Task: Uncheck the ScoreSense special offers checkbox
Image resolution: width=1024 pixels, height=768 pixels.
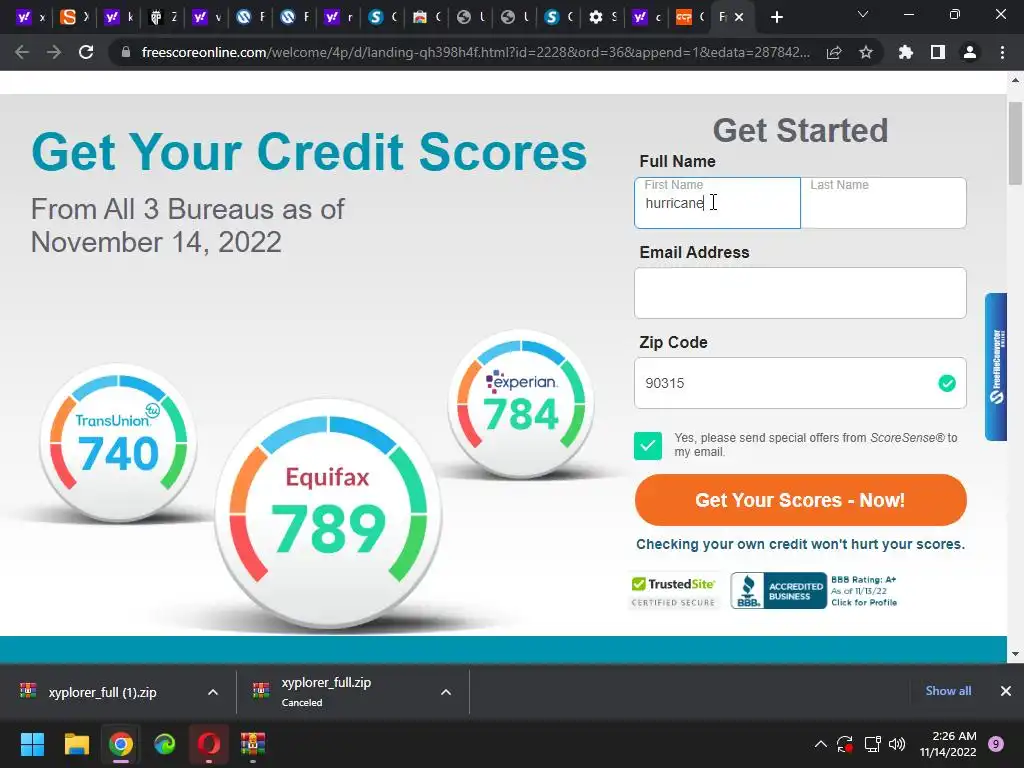Action: 648,445
